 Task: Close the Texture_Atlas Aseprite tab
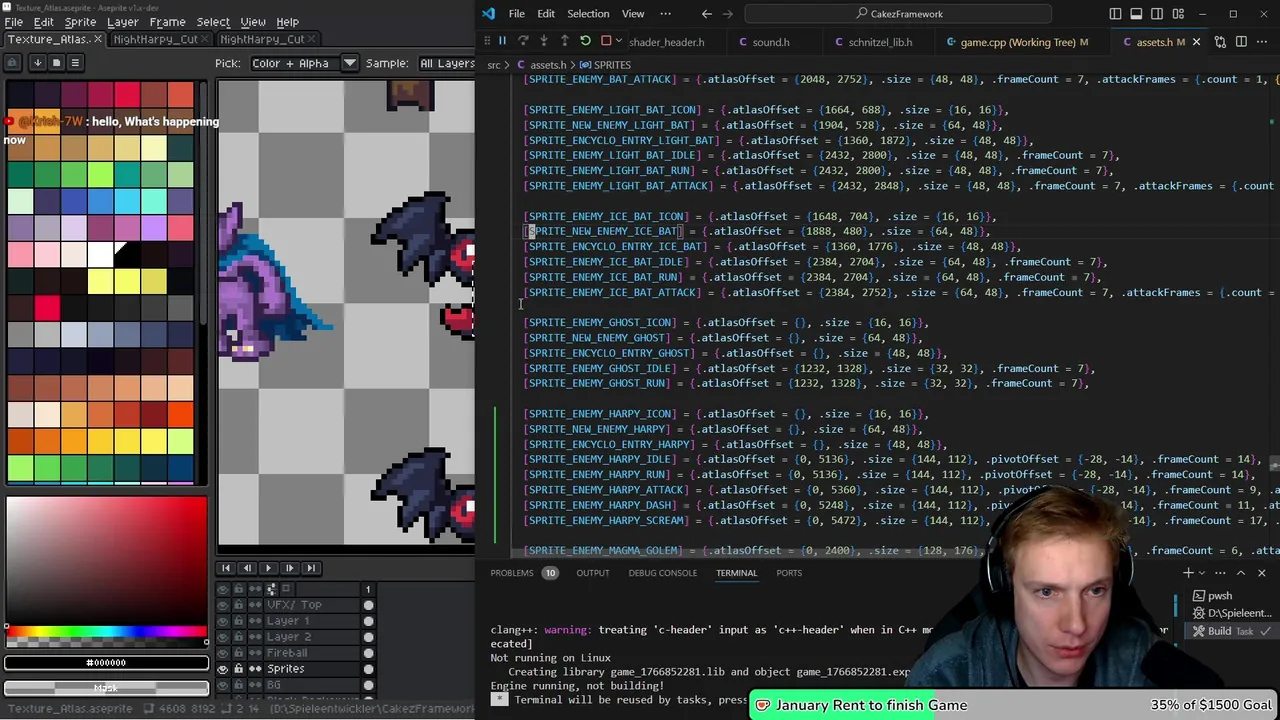(98, 39)
